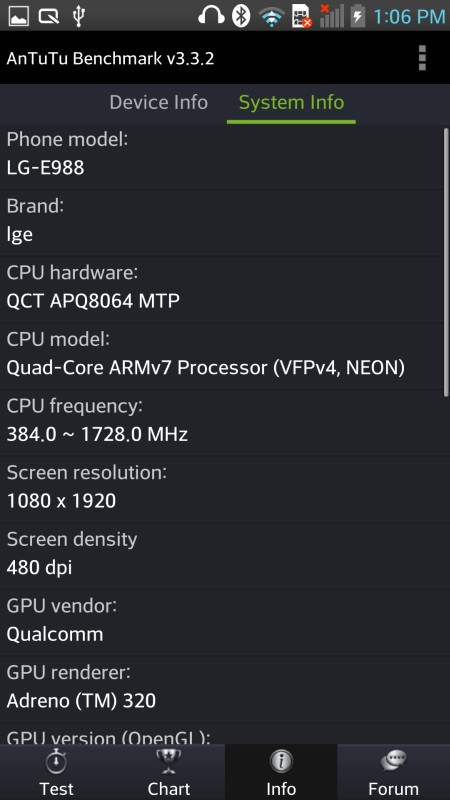Open the Chart trophy icon
The height and width of the screenshot is (800, 450).
pos(168,762)
